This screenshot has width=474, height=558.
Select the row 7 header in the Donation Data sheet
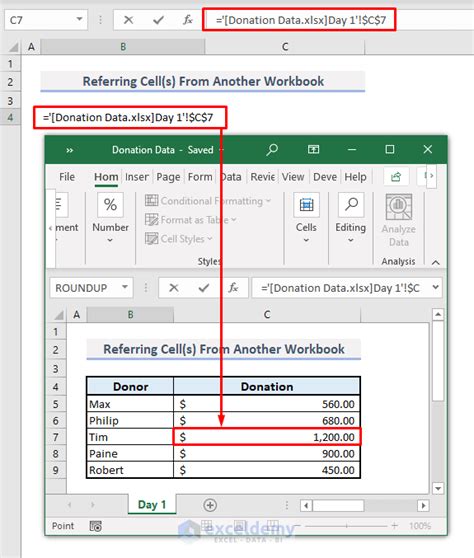pyautogui.click(x=56, y=437)
